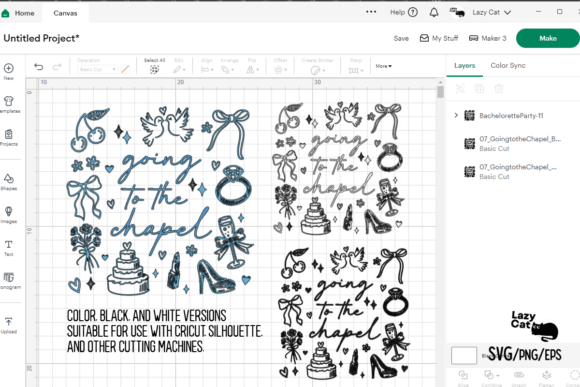Expand the More toolbar menu

(383, 66)
